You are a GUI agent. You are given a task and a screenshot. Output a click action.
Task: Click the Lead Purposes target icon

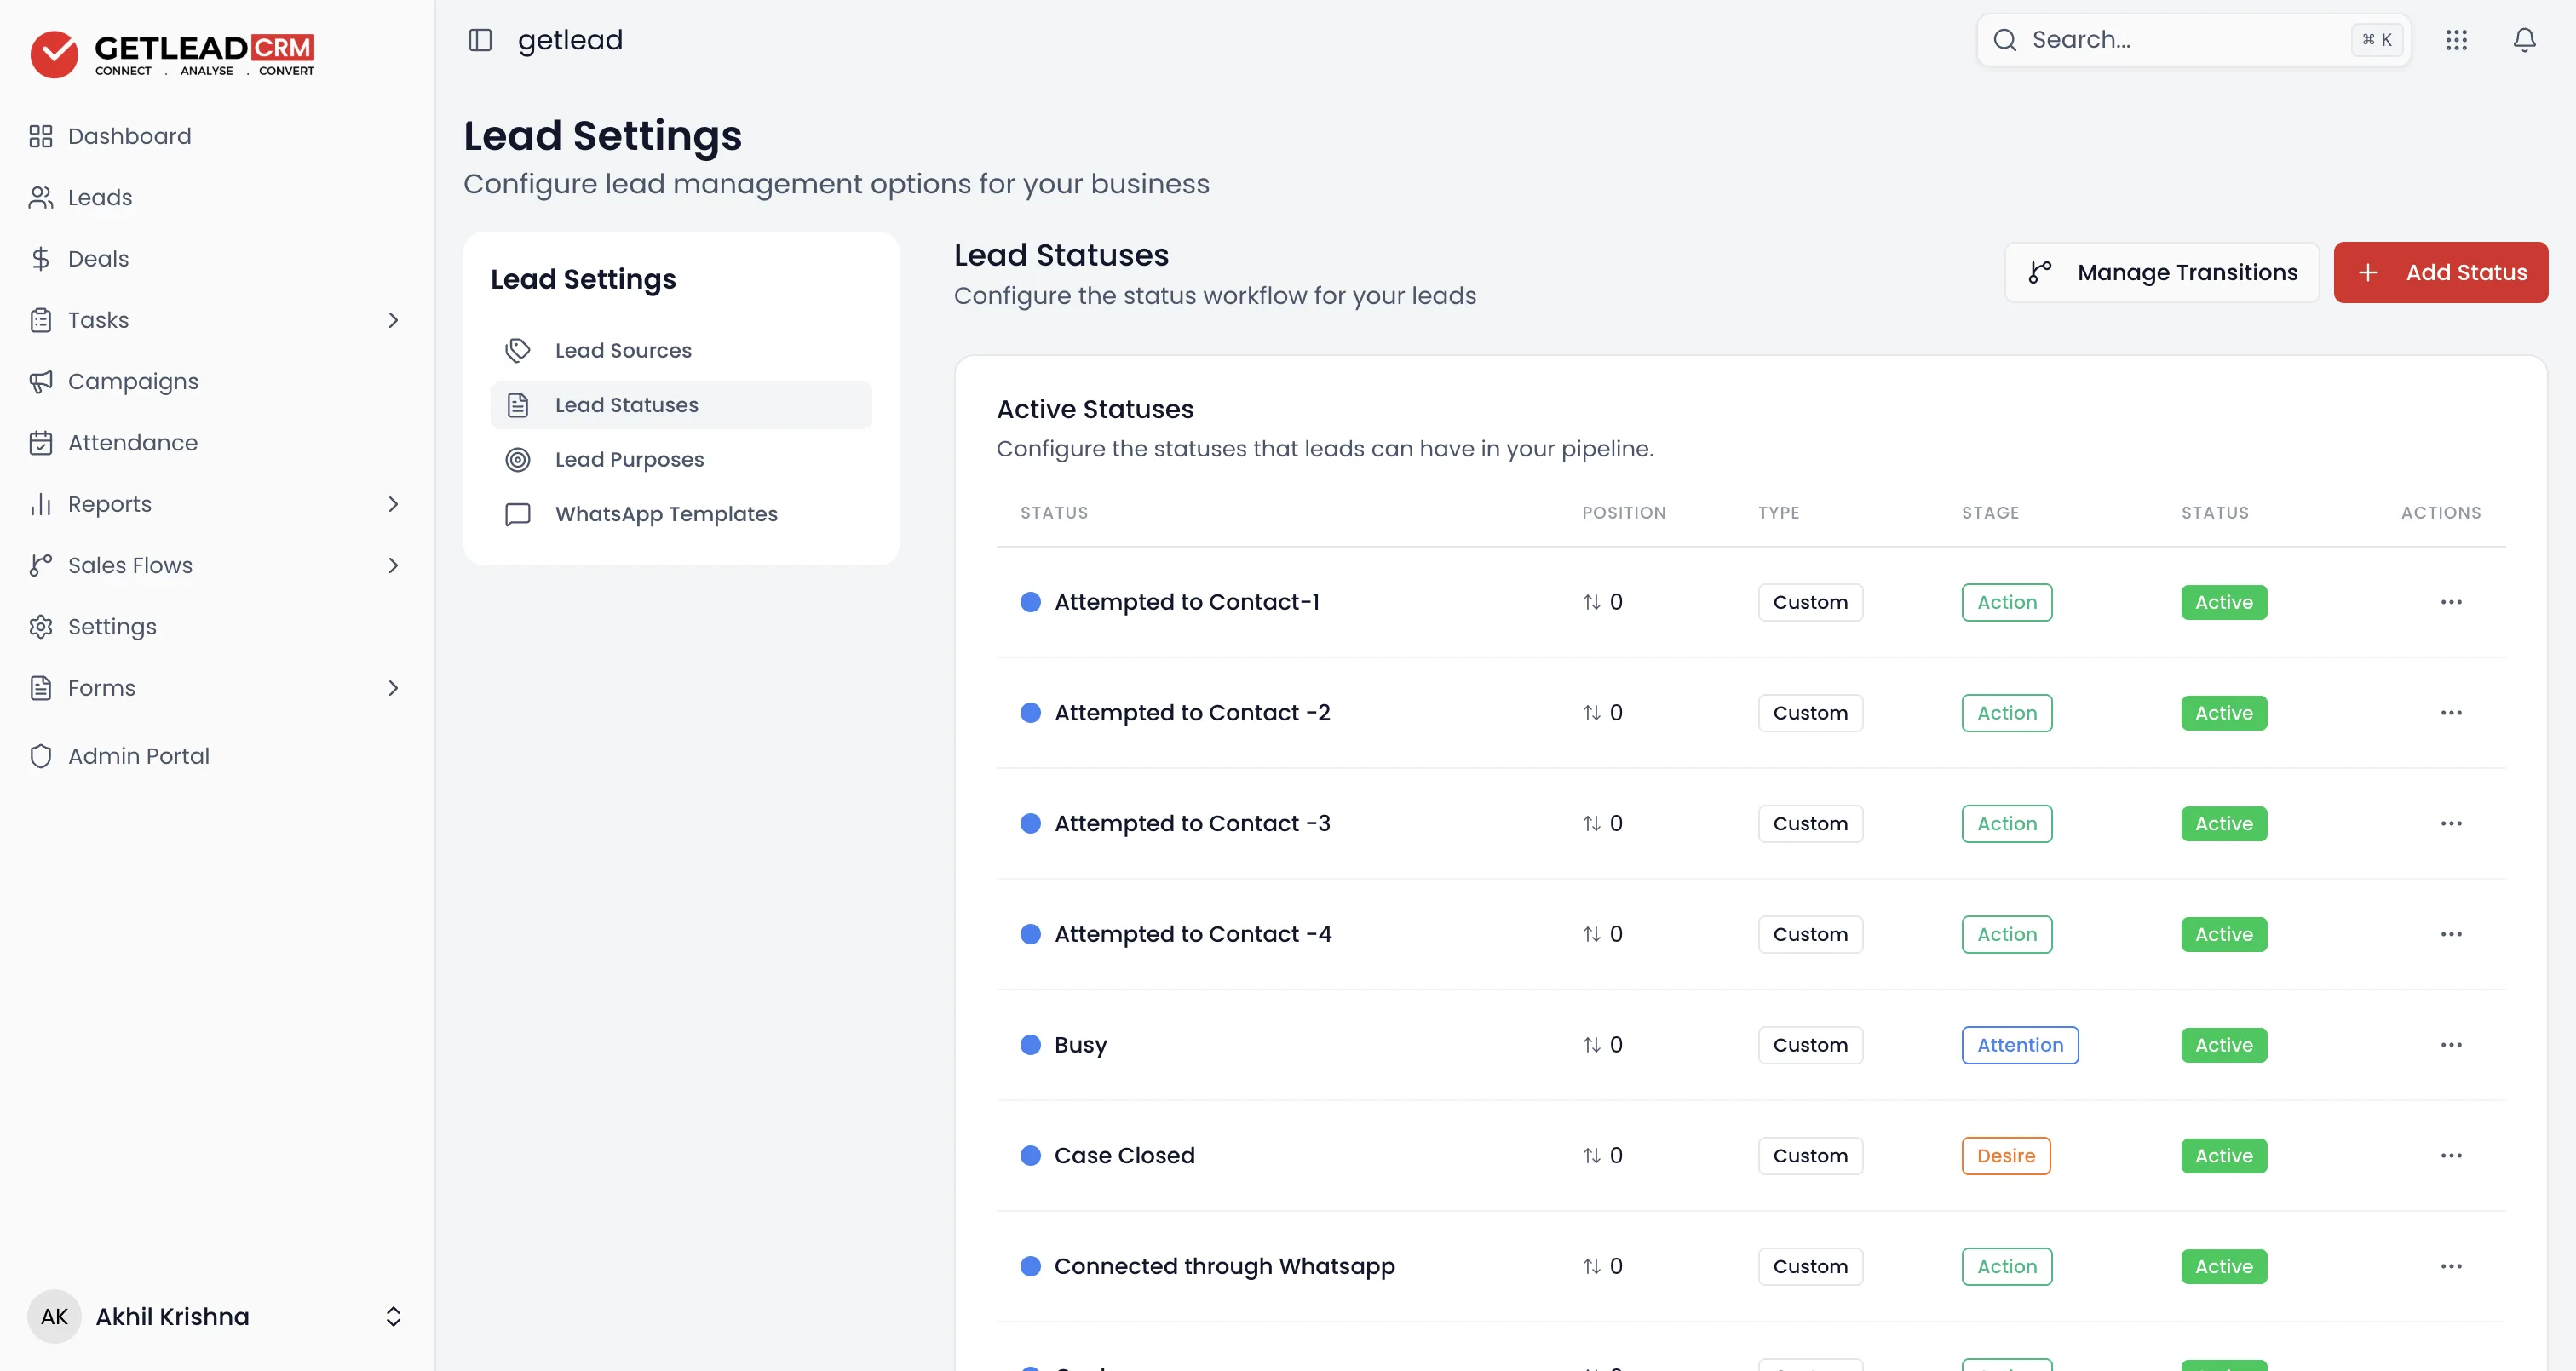pos(518,459)
